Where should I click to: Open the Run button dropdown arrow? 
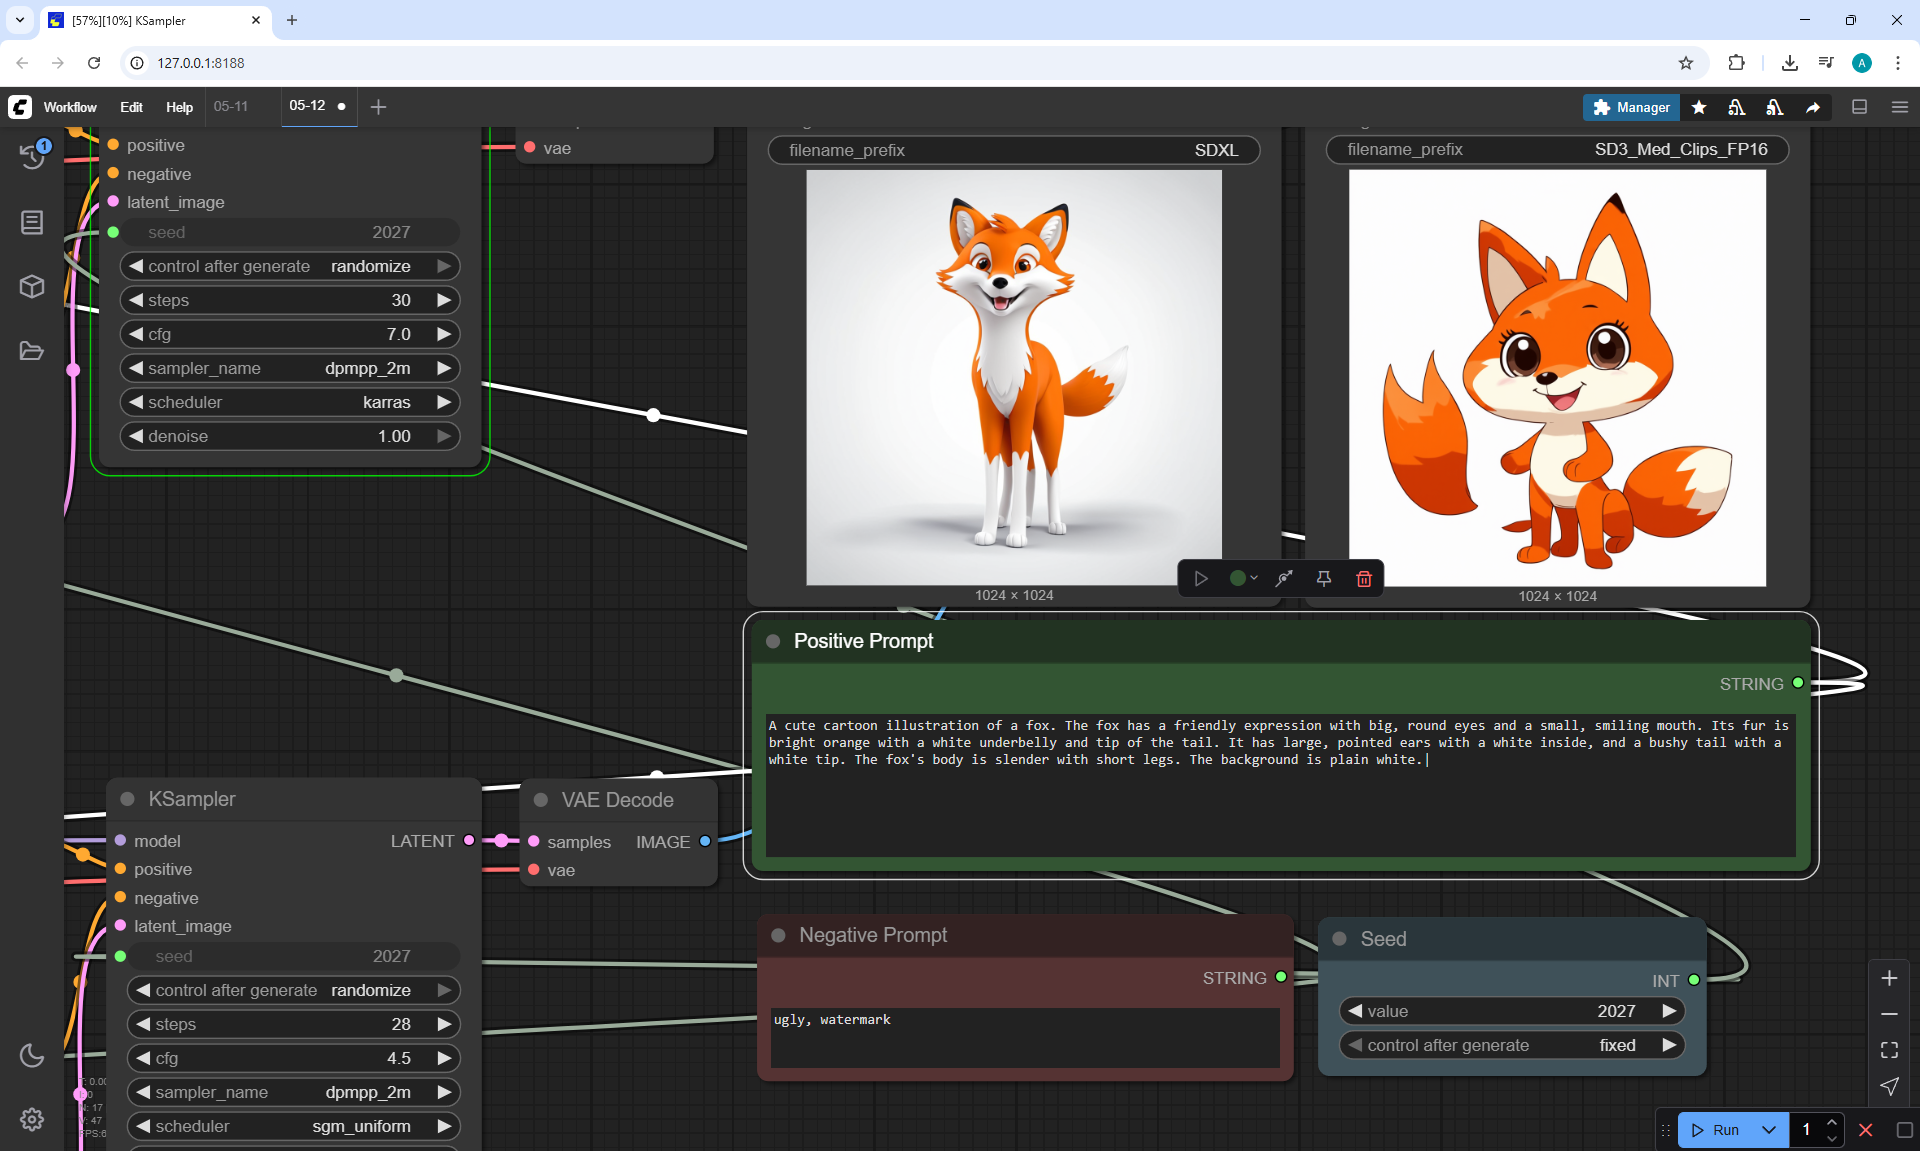point(1769,1130)
